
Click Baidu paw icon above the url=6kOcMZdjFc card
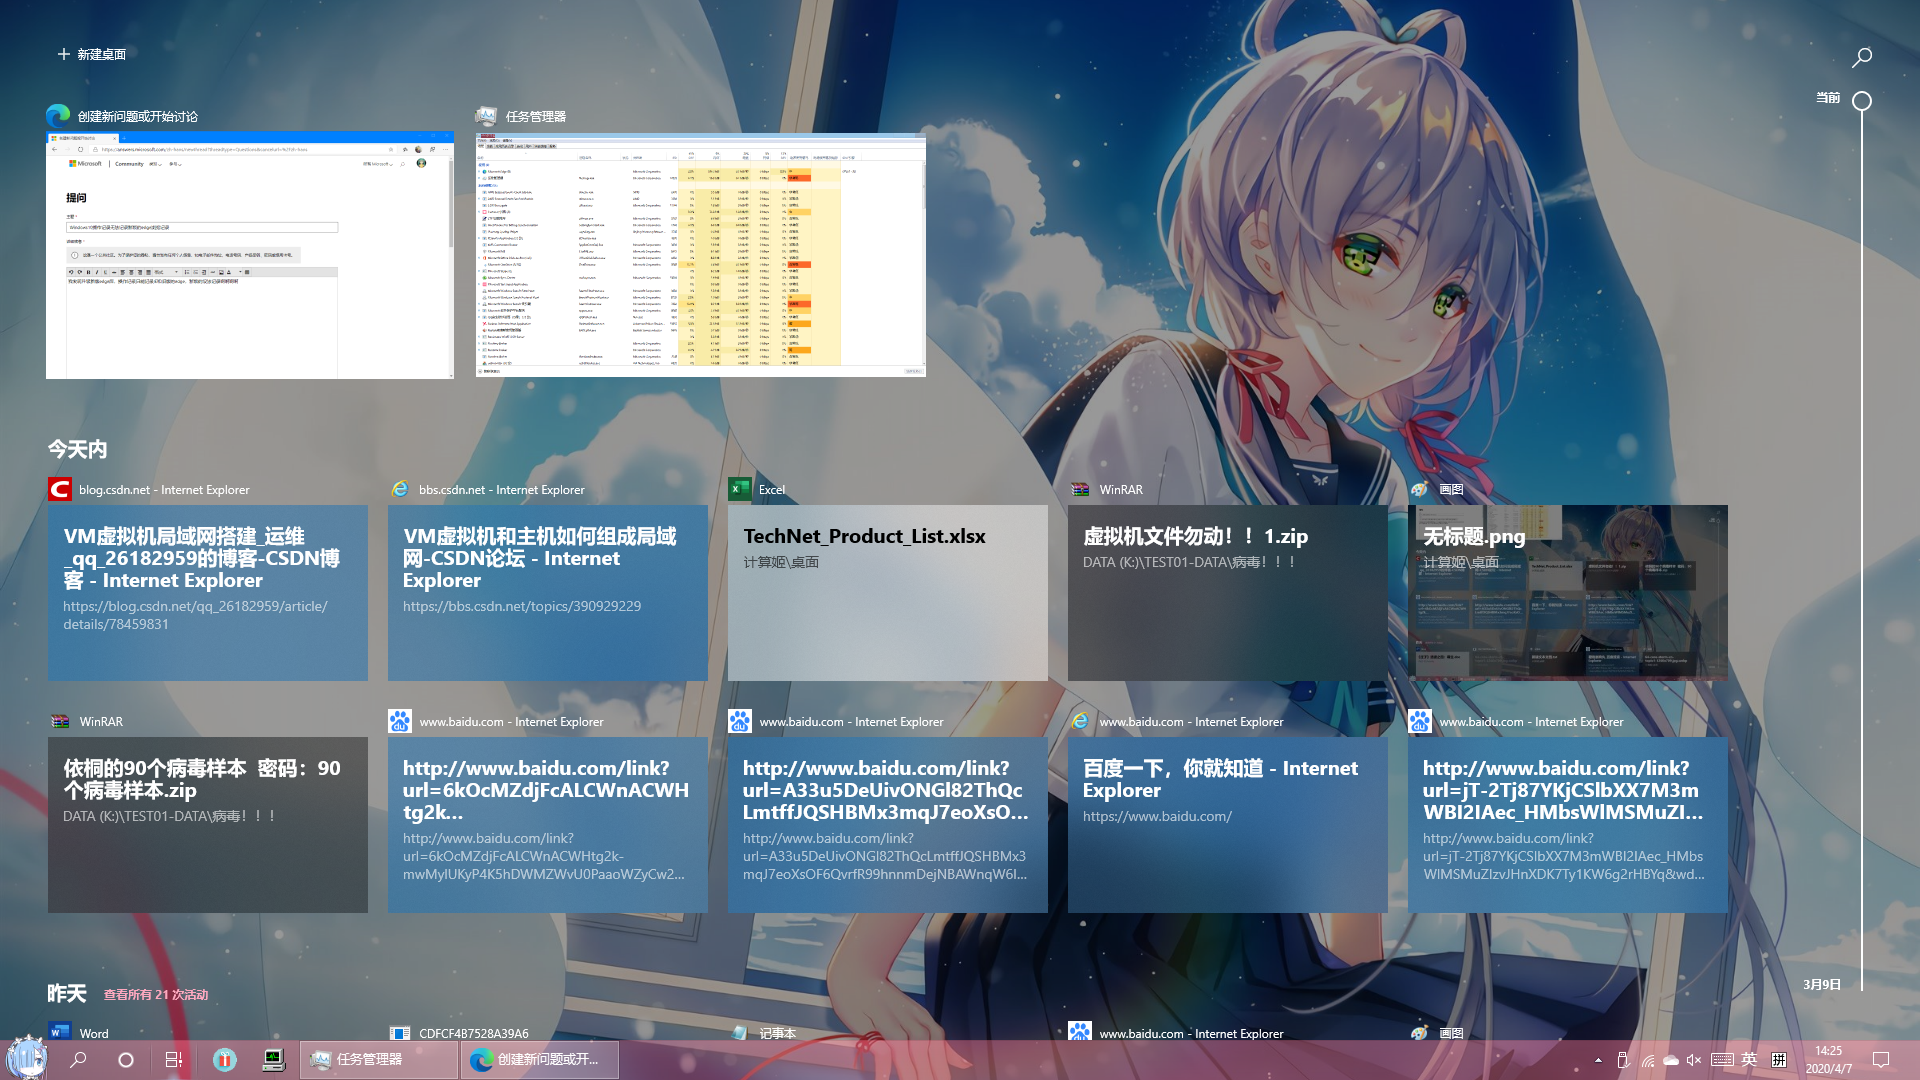click(400, 721)
